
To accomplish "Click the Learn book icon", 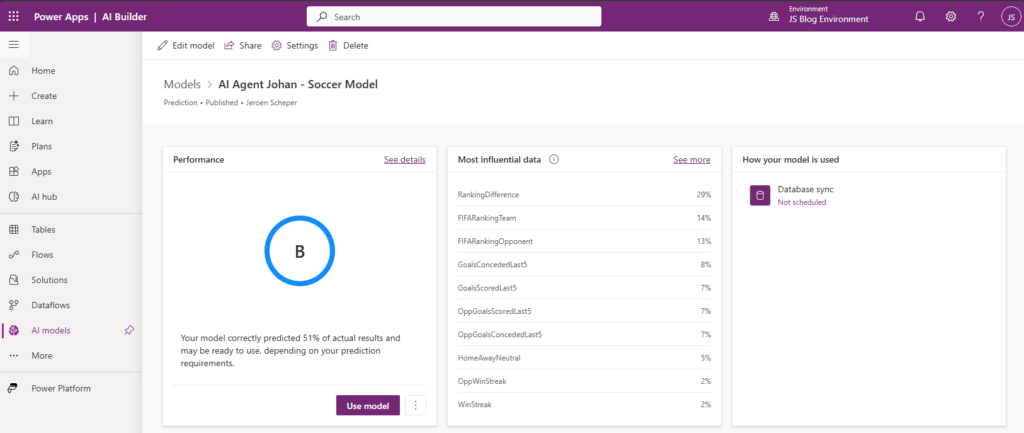I will [14, 121].
